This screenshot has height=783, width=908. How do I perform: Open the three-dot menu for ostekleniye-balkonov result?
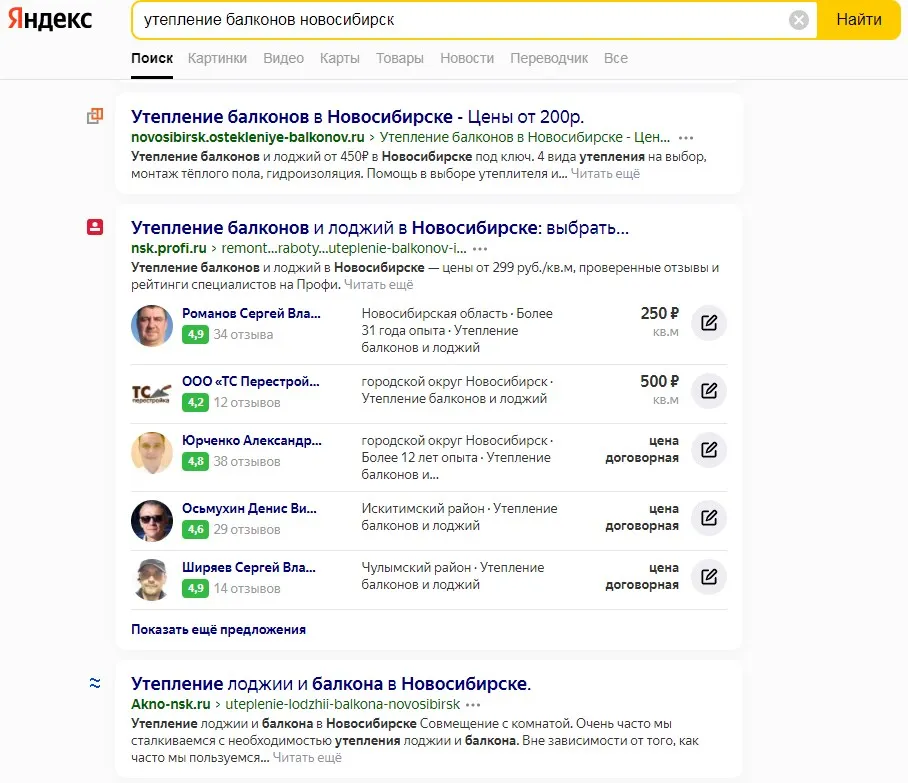tap(686, 138)
